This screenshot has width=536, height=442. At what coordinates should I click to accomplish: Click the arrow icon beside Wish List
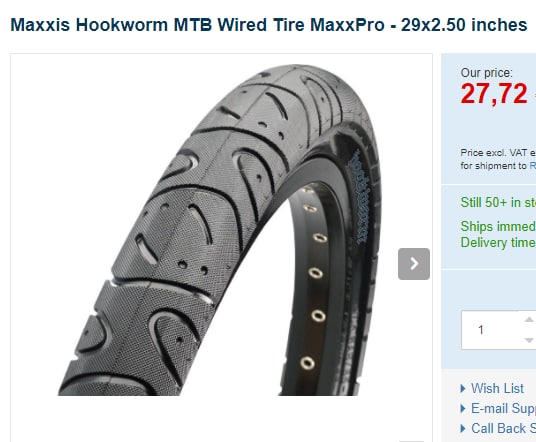click(463, 388)
